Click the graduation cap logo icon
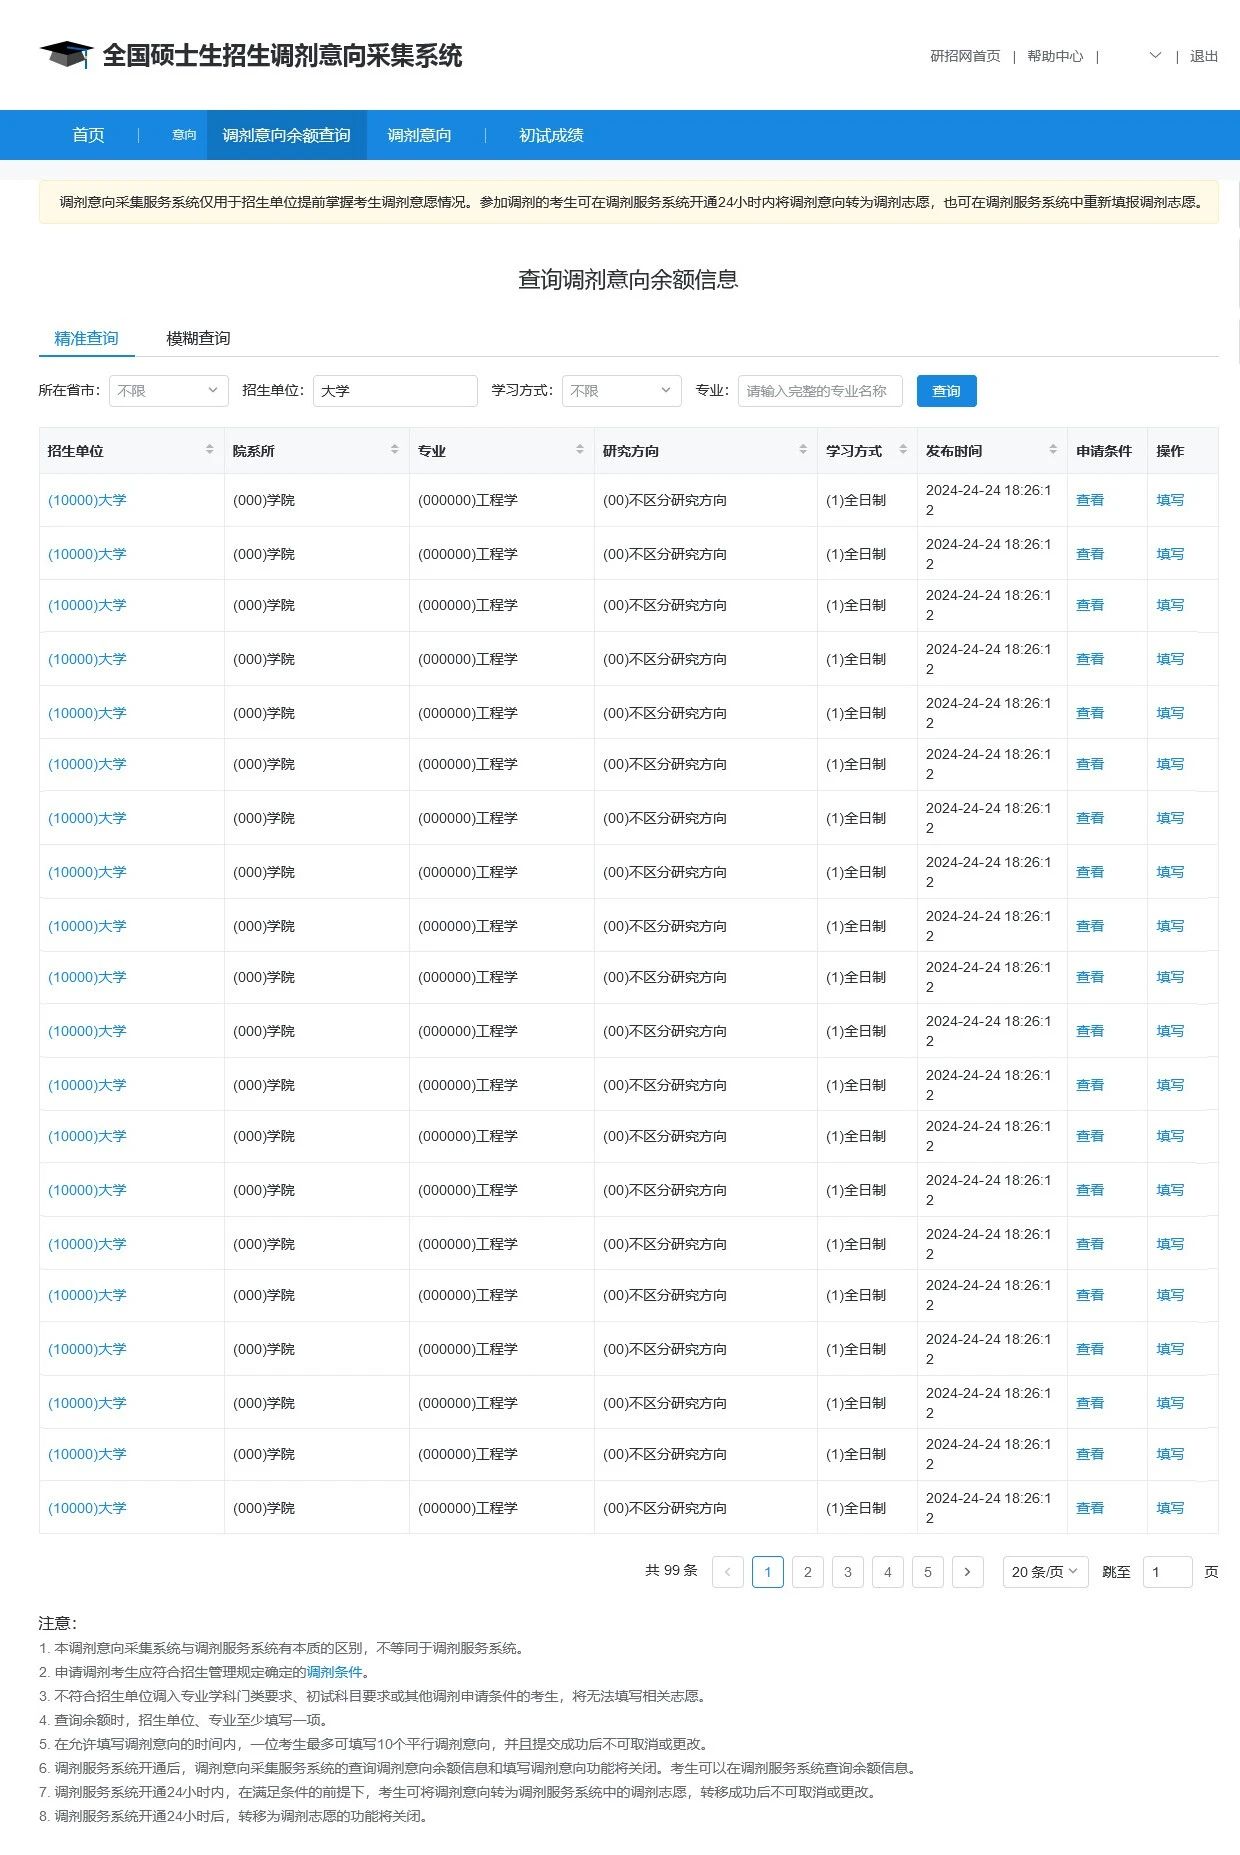This screenshot has height=1855, width=1240. point(66,55)
